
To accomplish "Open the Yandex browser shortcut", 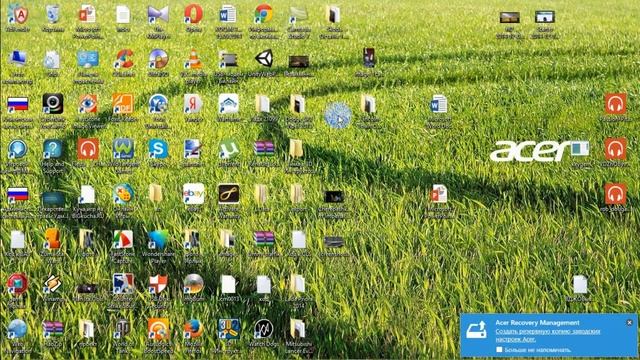I will (x=193, y=104).
